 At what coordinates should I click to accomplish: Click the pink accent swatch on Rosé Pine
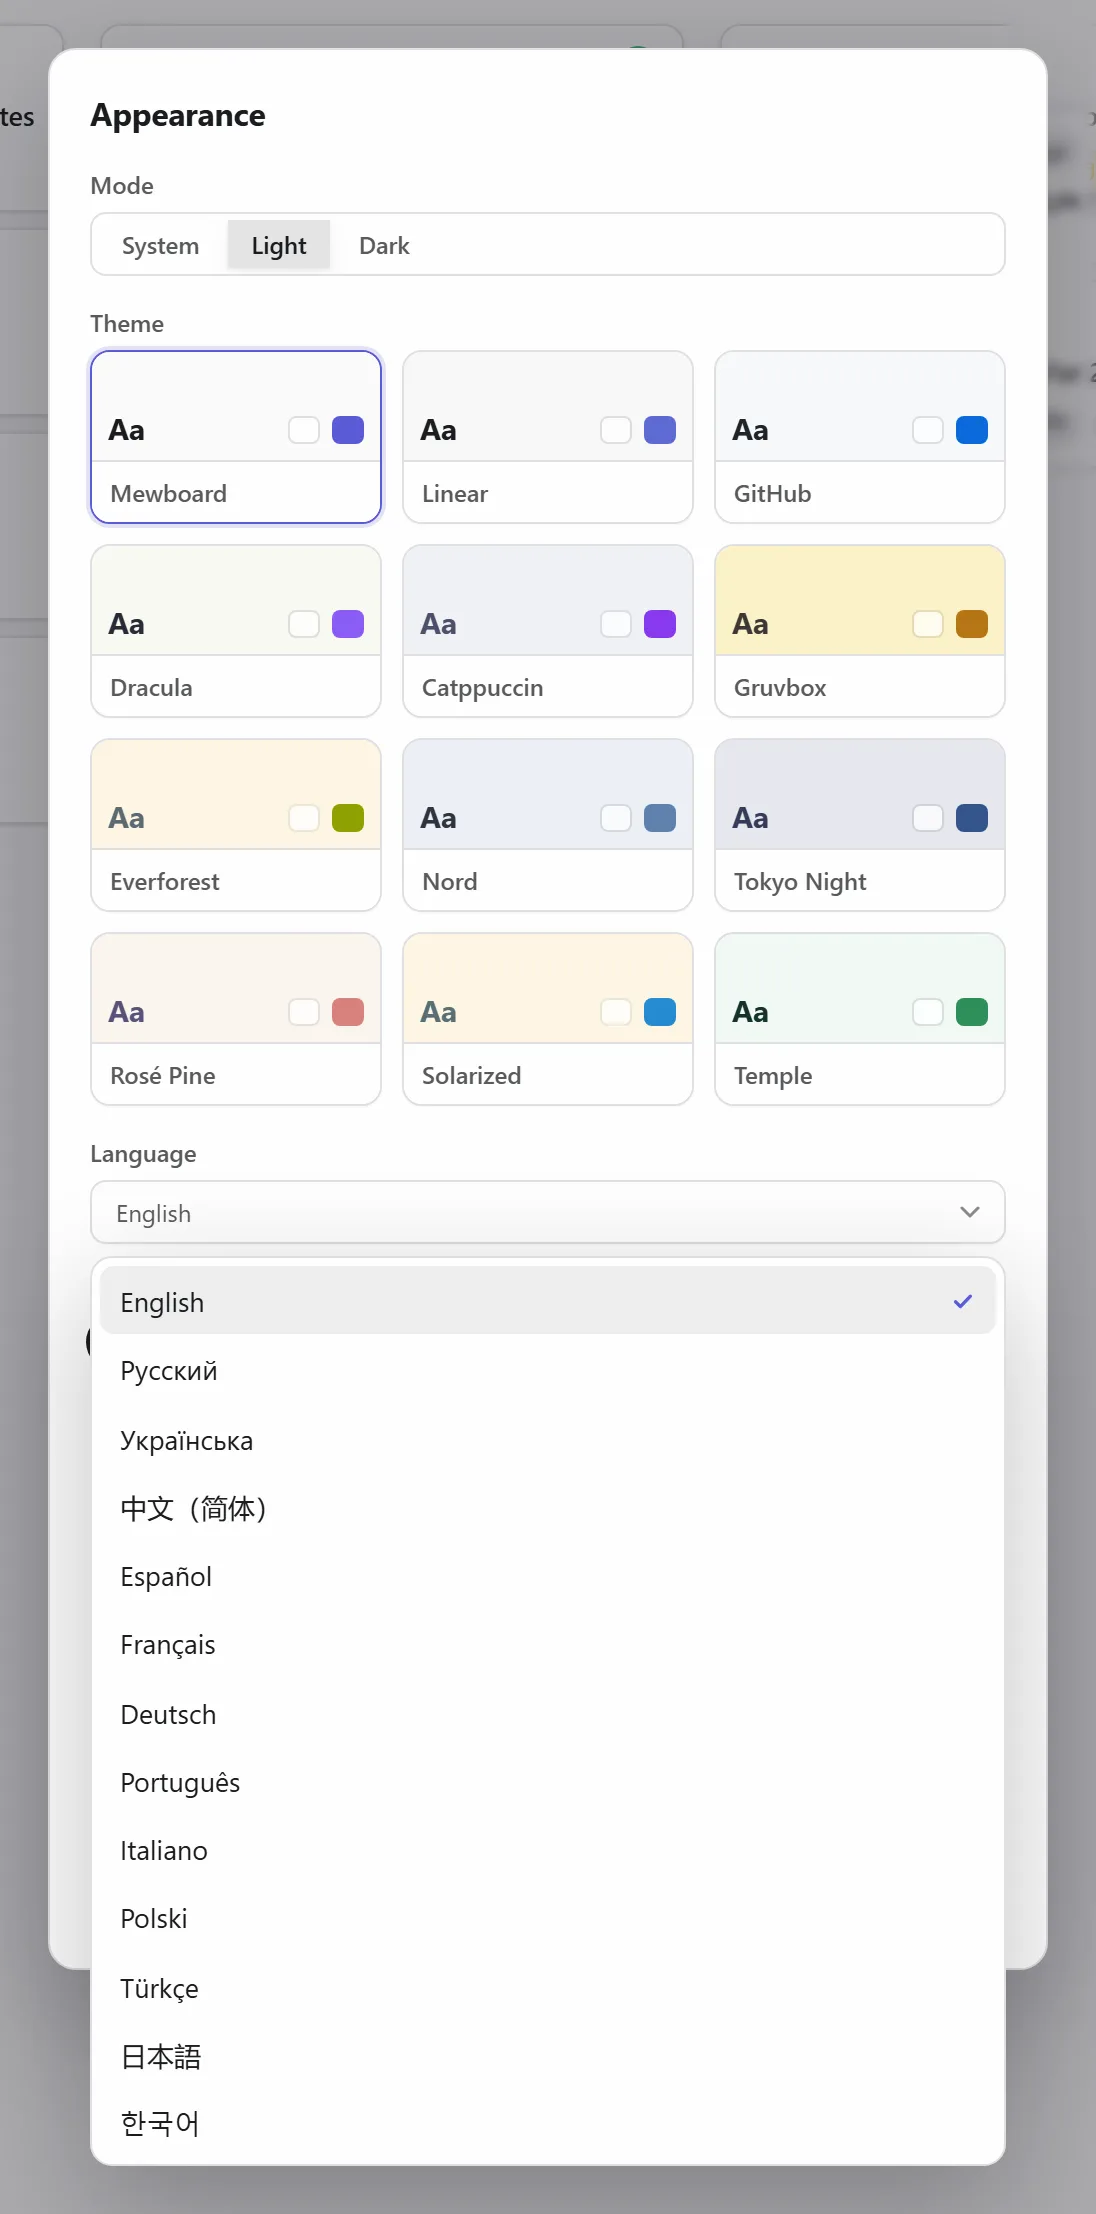point(348,1012)
